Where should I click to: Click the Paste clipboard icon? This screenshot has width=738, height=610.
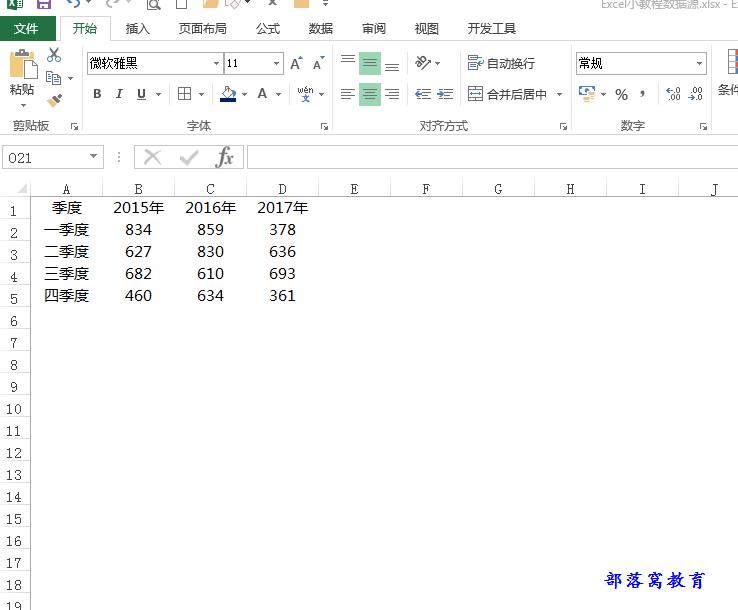tap(23, 64)
